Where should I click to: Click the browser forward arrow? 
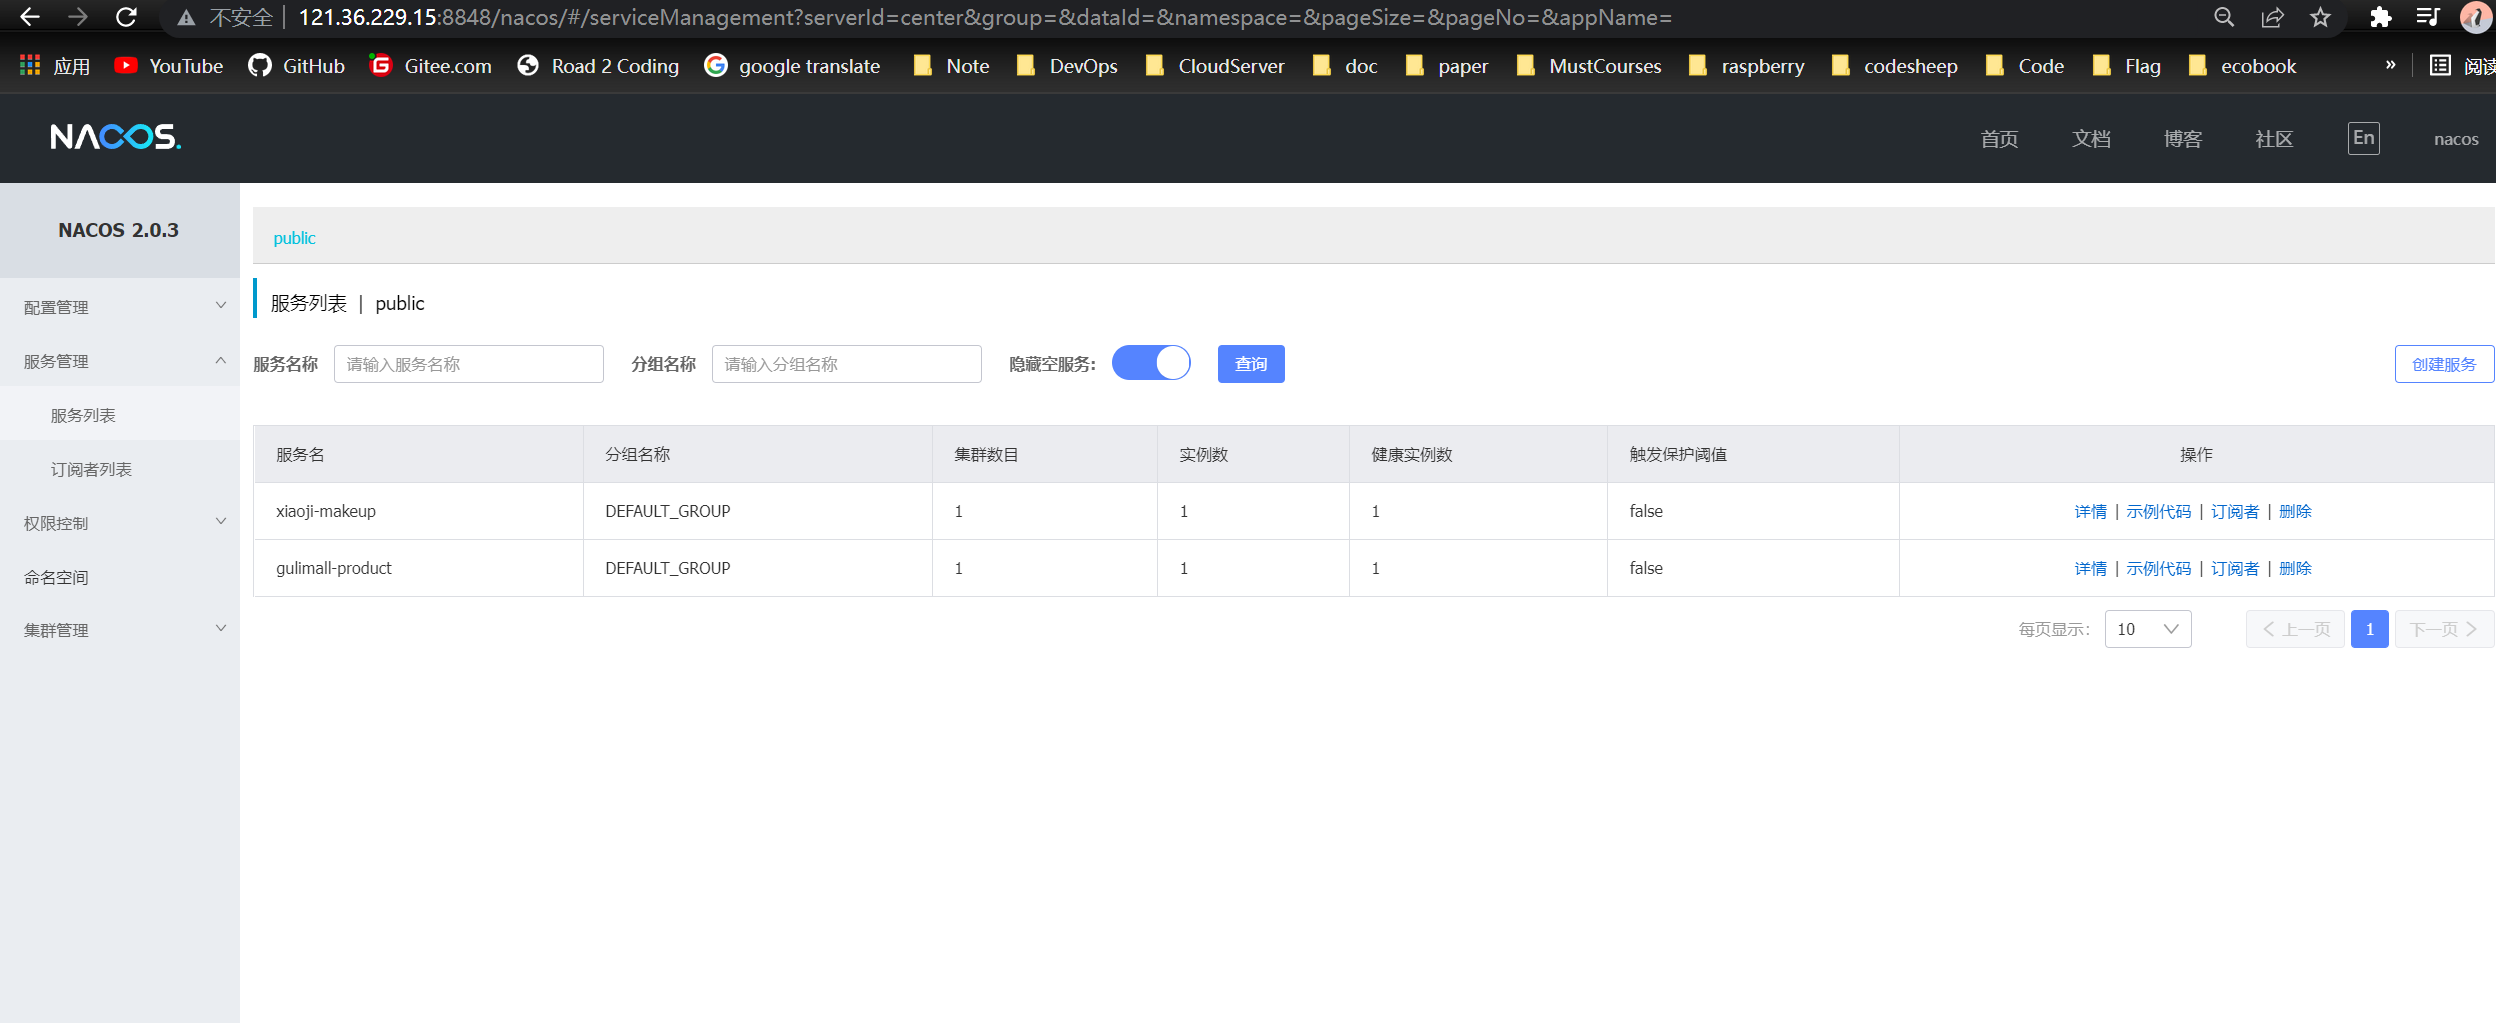(x=78, y=17)
